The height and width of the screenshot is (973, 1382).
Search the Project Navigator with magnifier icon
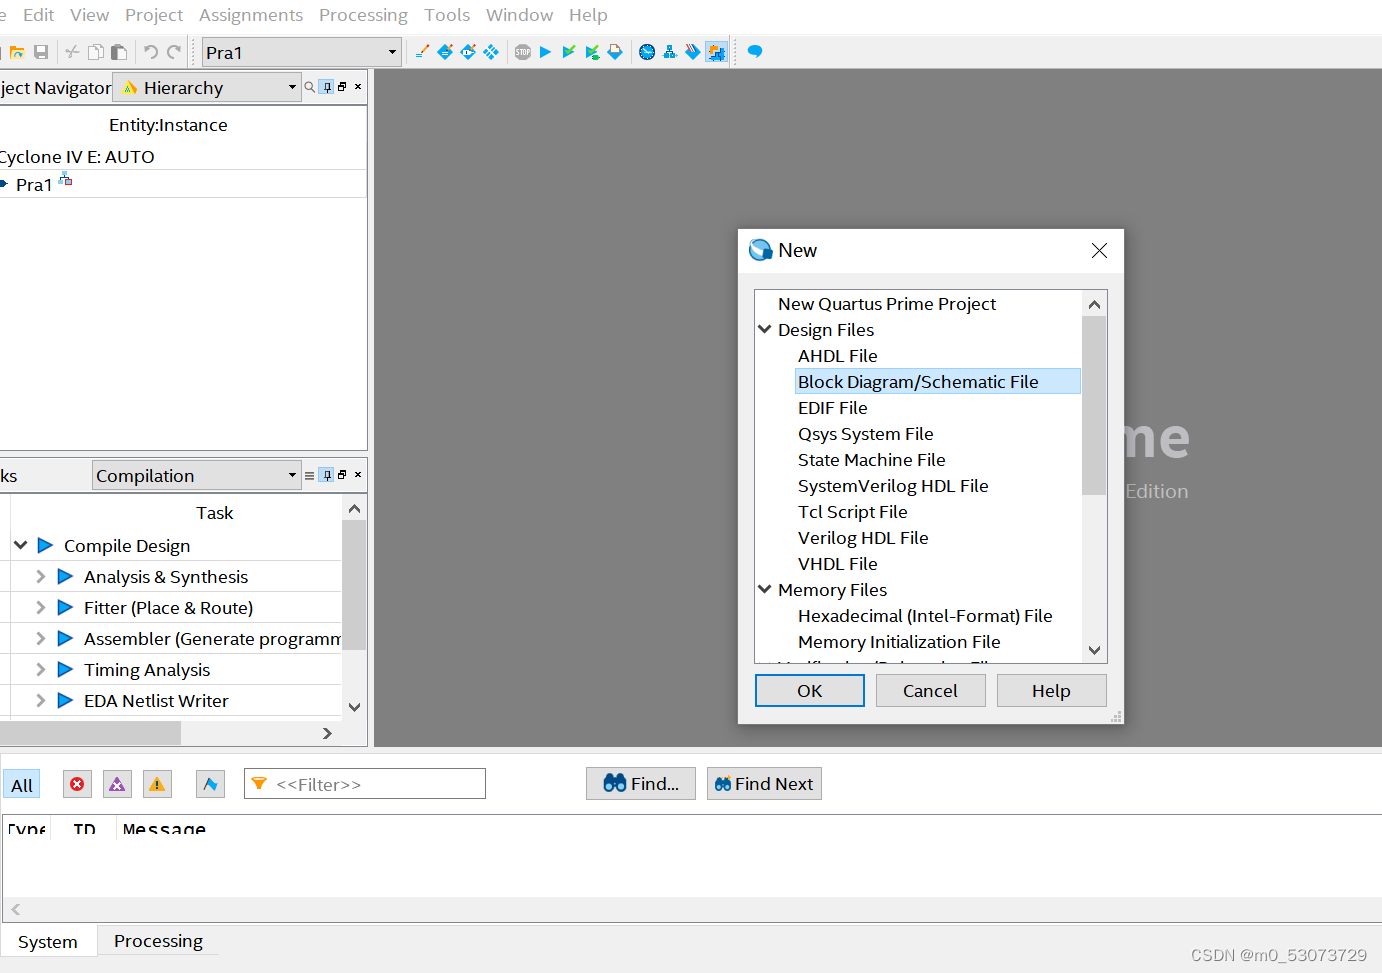(x=310, y=87)
